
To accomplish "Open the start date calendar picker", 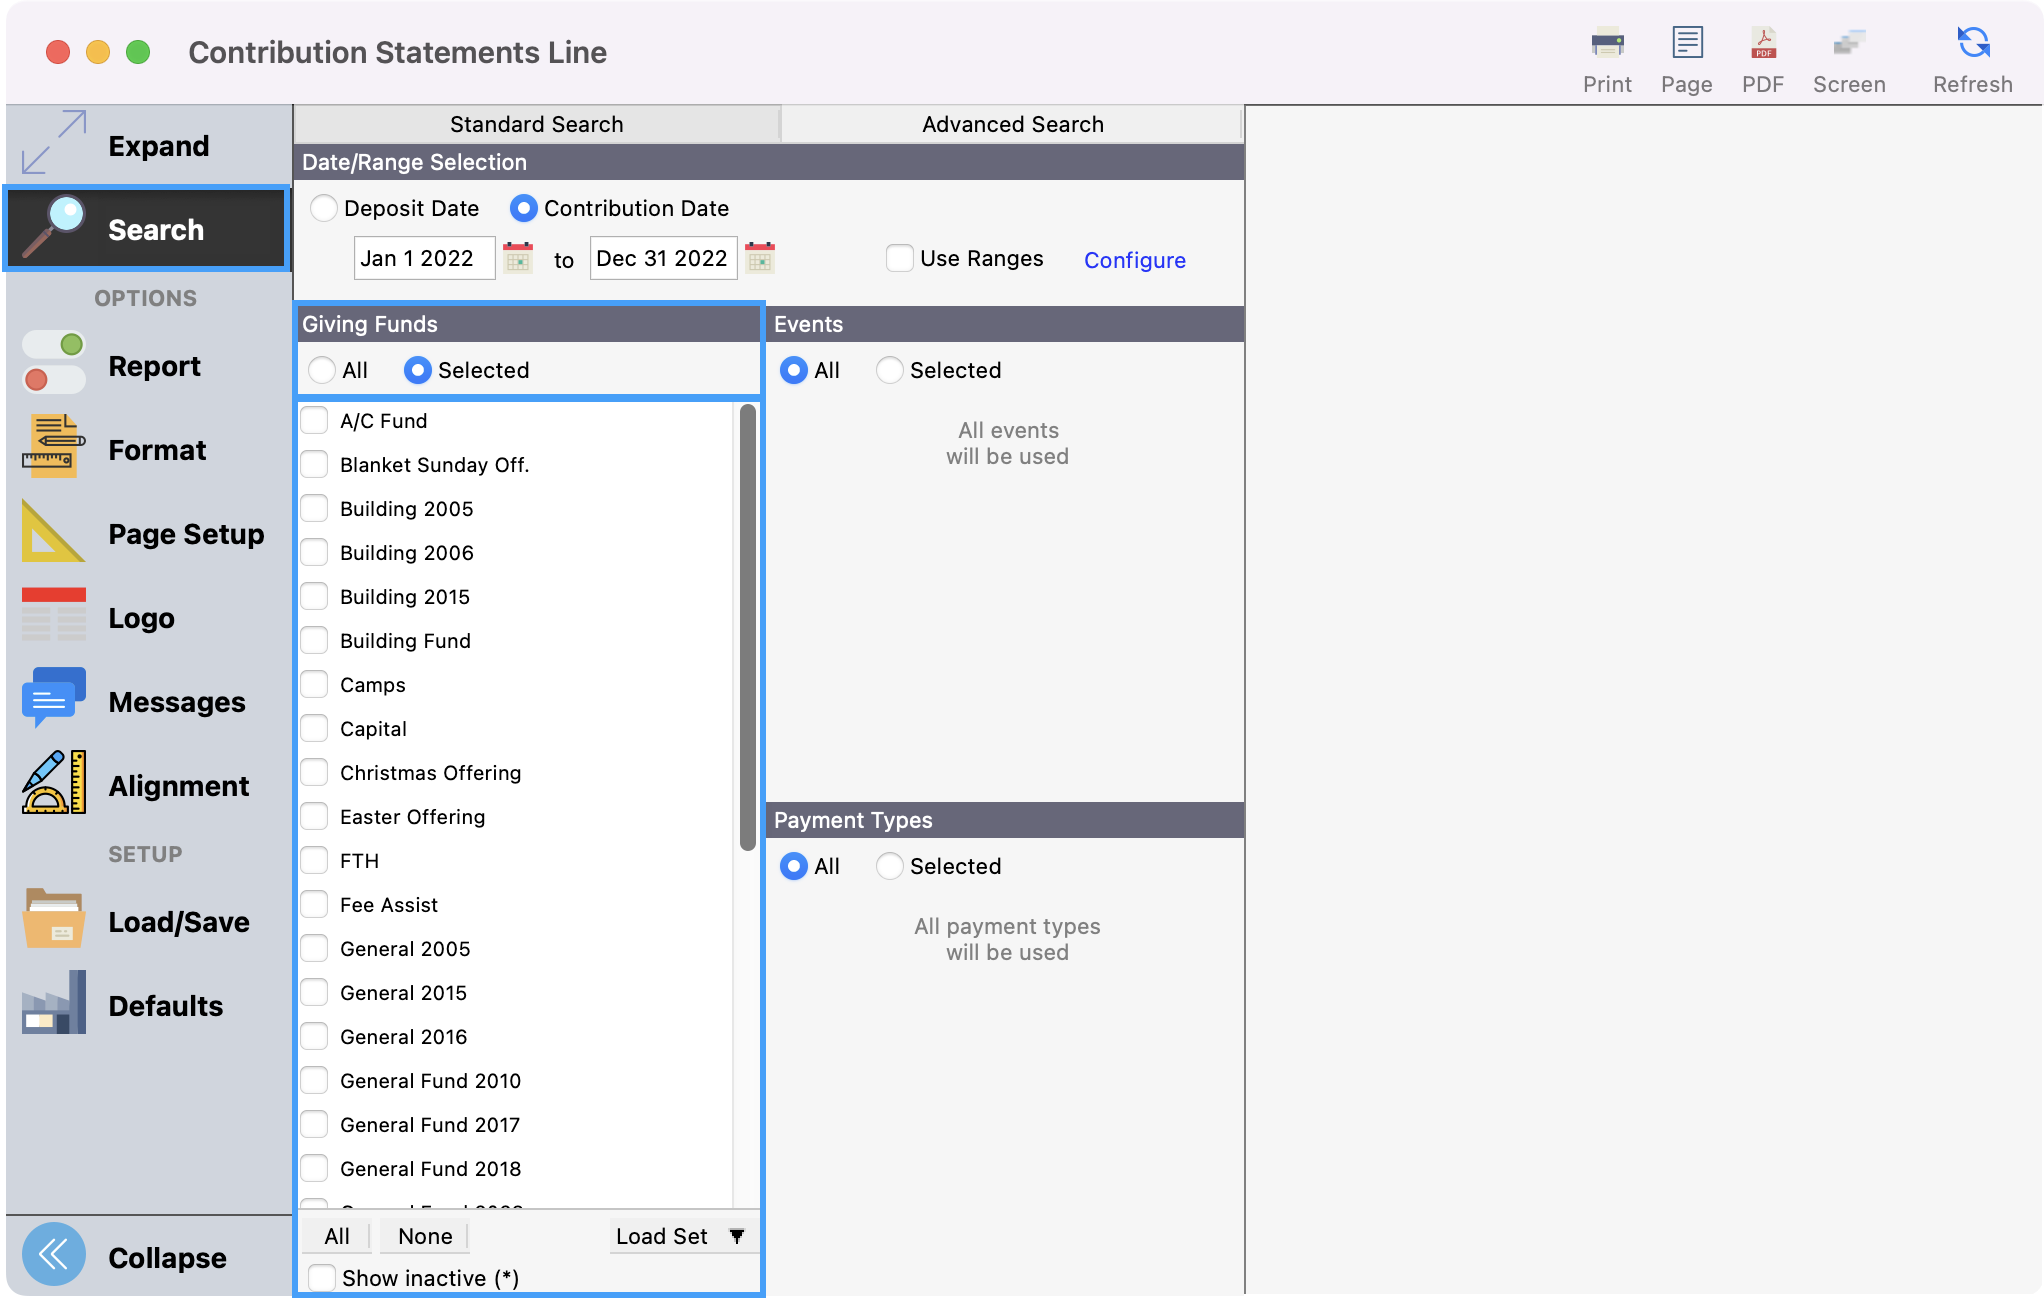I will click(x=518, y=258).
